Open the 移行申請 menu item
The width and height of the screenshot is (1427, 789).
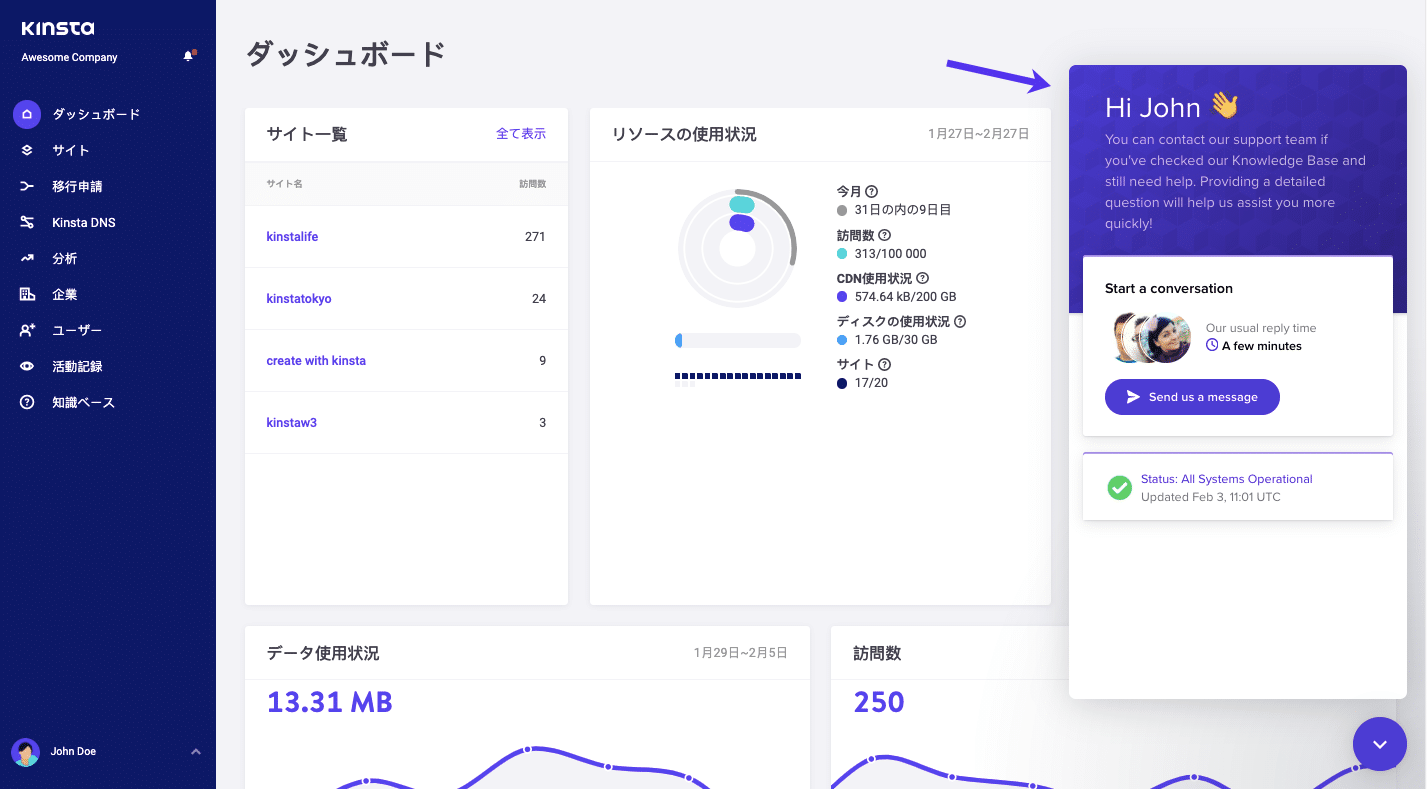27,186
